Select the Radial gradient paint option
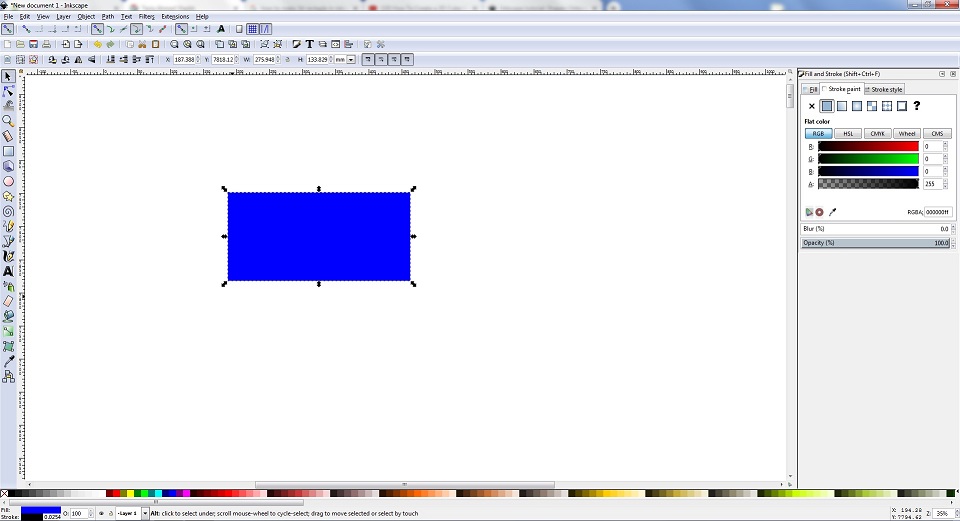Viewport: 960px width, 521px height. (x=857, y=106)
